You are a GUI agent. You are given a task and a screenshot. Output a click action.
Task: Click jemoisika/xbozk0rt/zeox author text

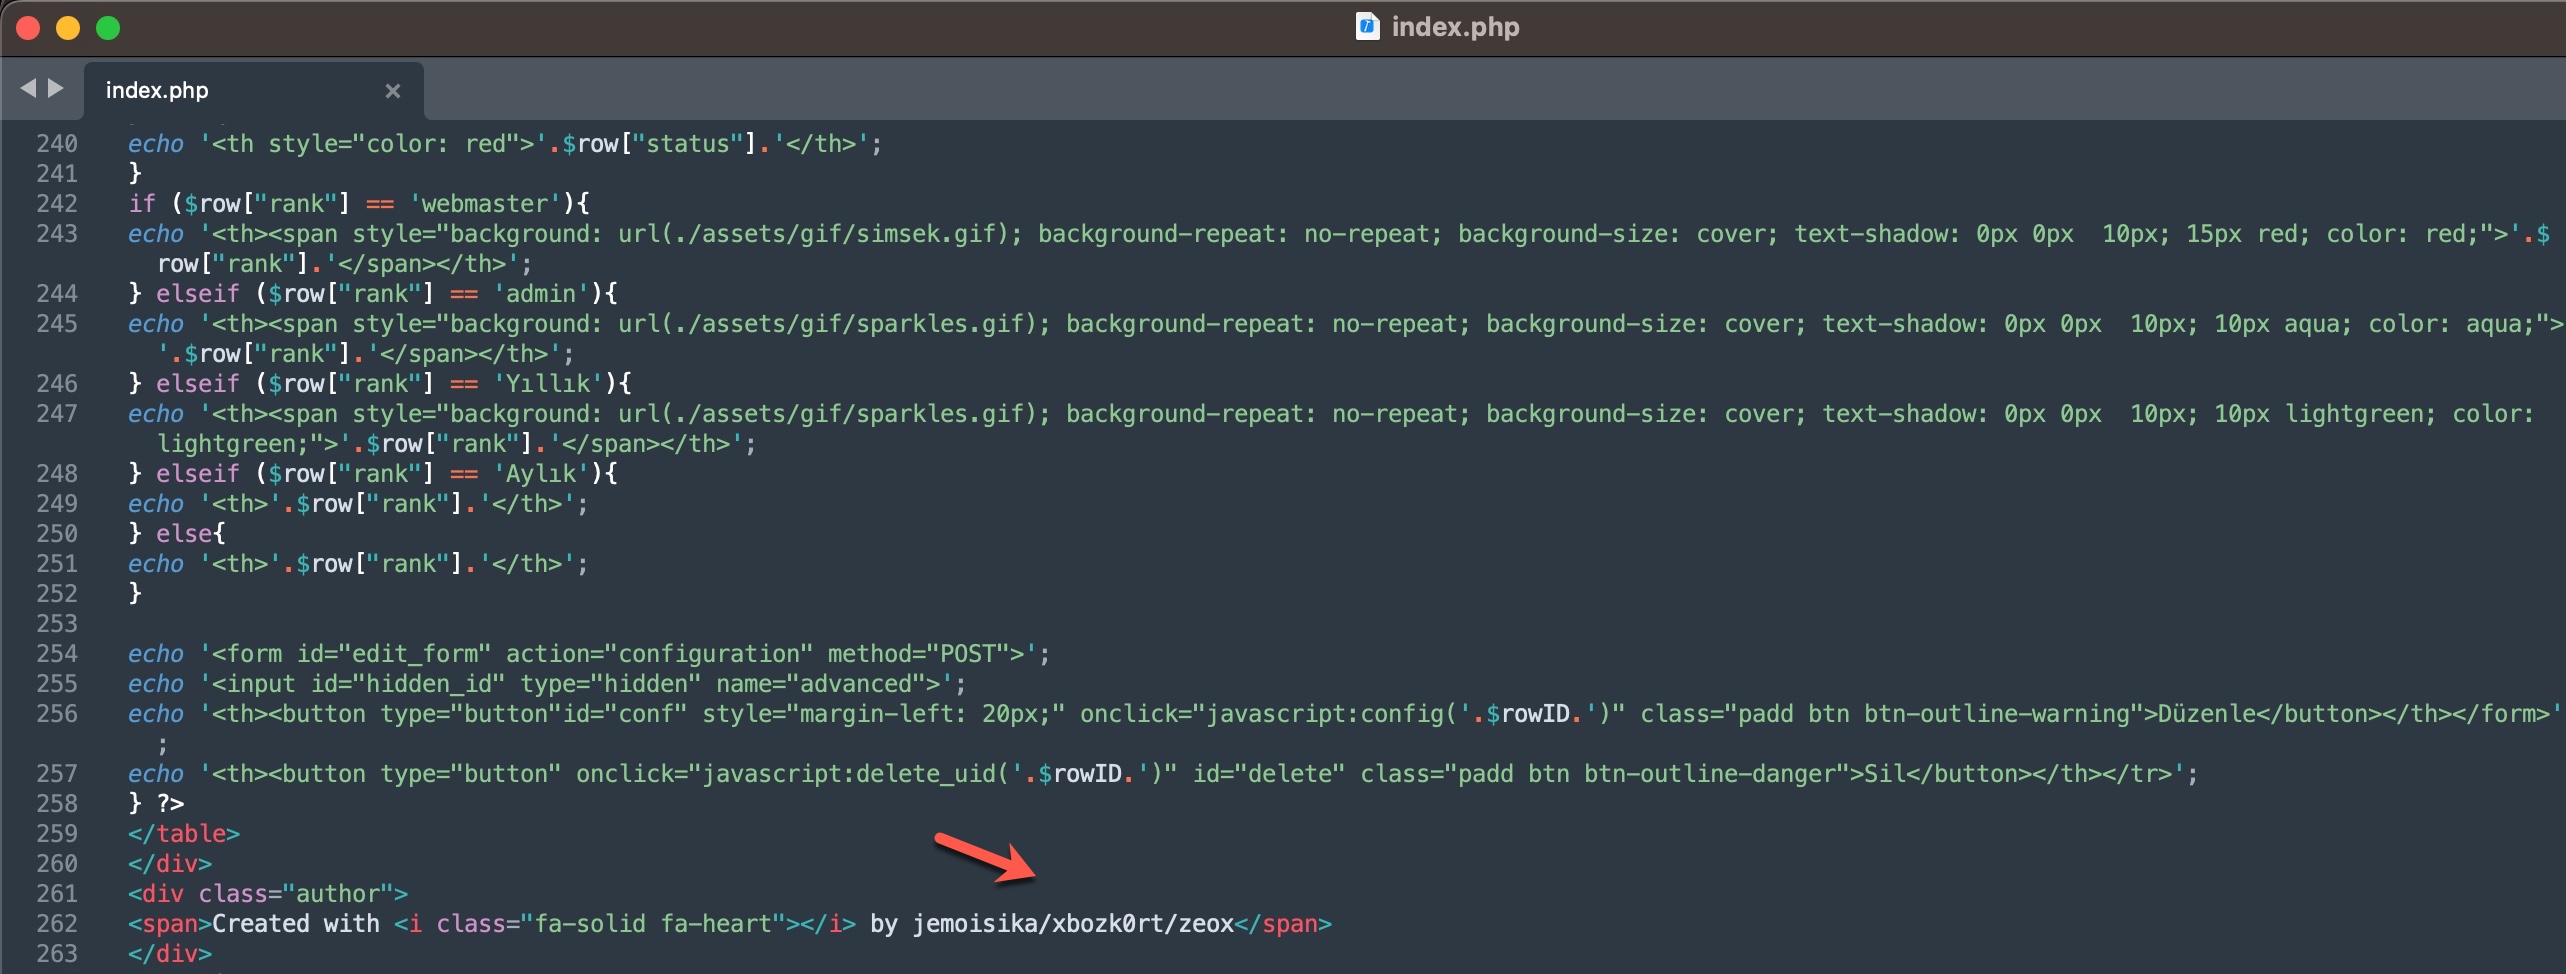(1073, 924)
